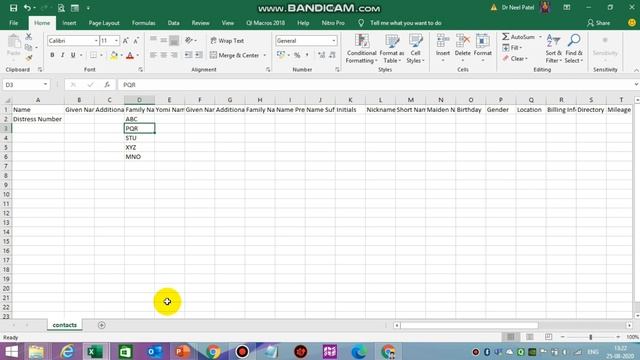Open the File tab

[13, 23]
